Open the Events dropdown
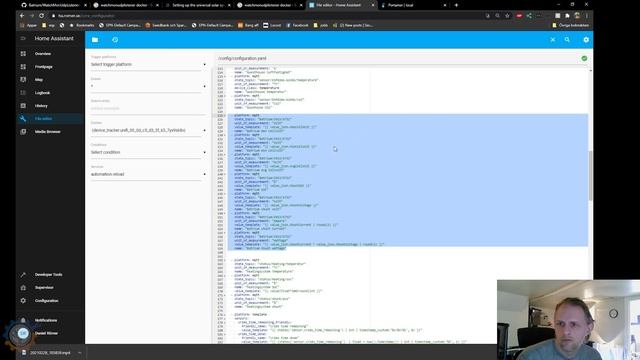Viewport: 640px width, 360px height. pyautogui.click(x=148, y=86)
